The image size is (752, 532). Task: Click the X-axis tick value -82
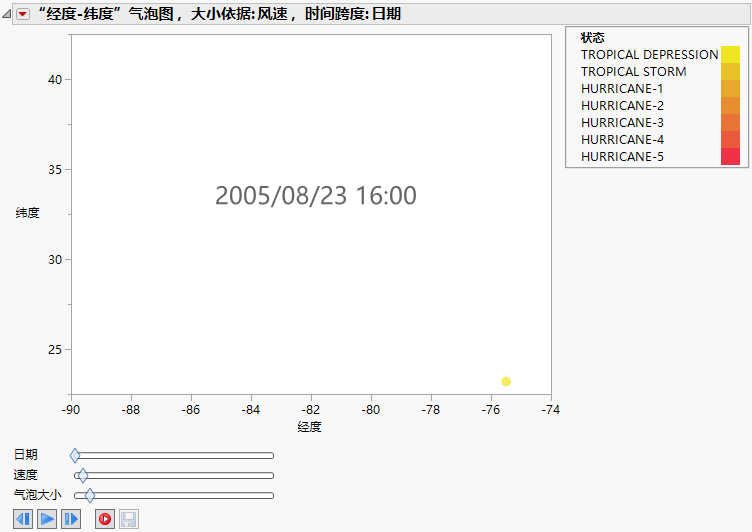coord(311,410)
